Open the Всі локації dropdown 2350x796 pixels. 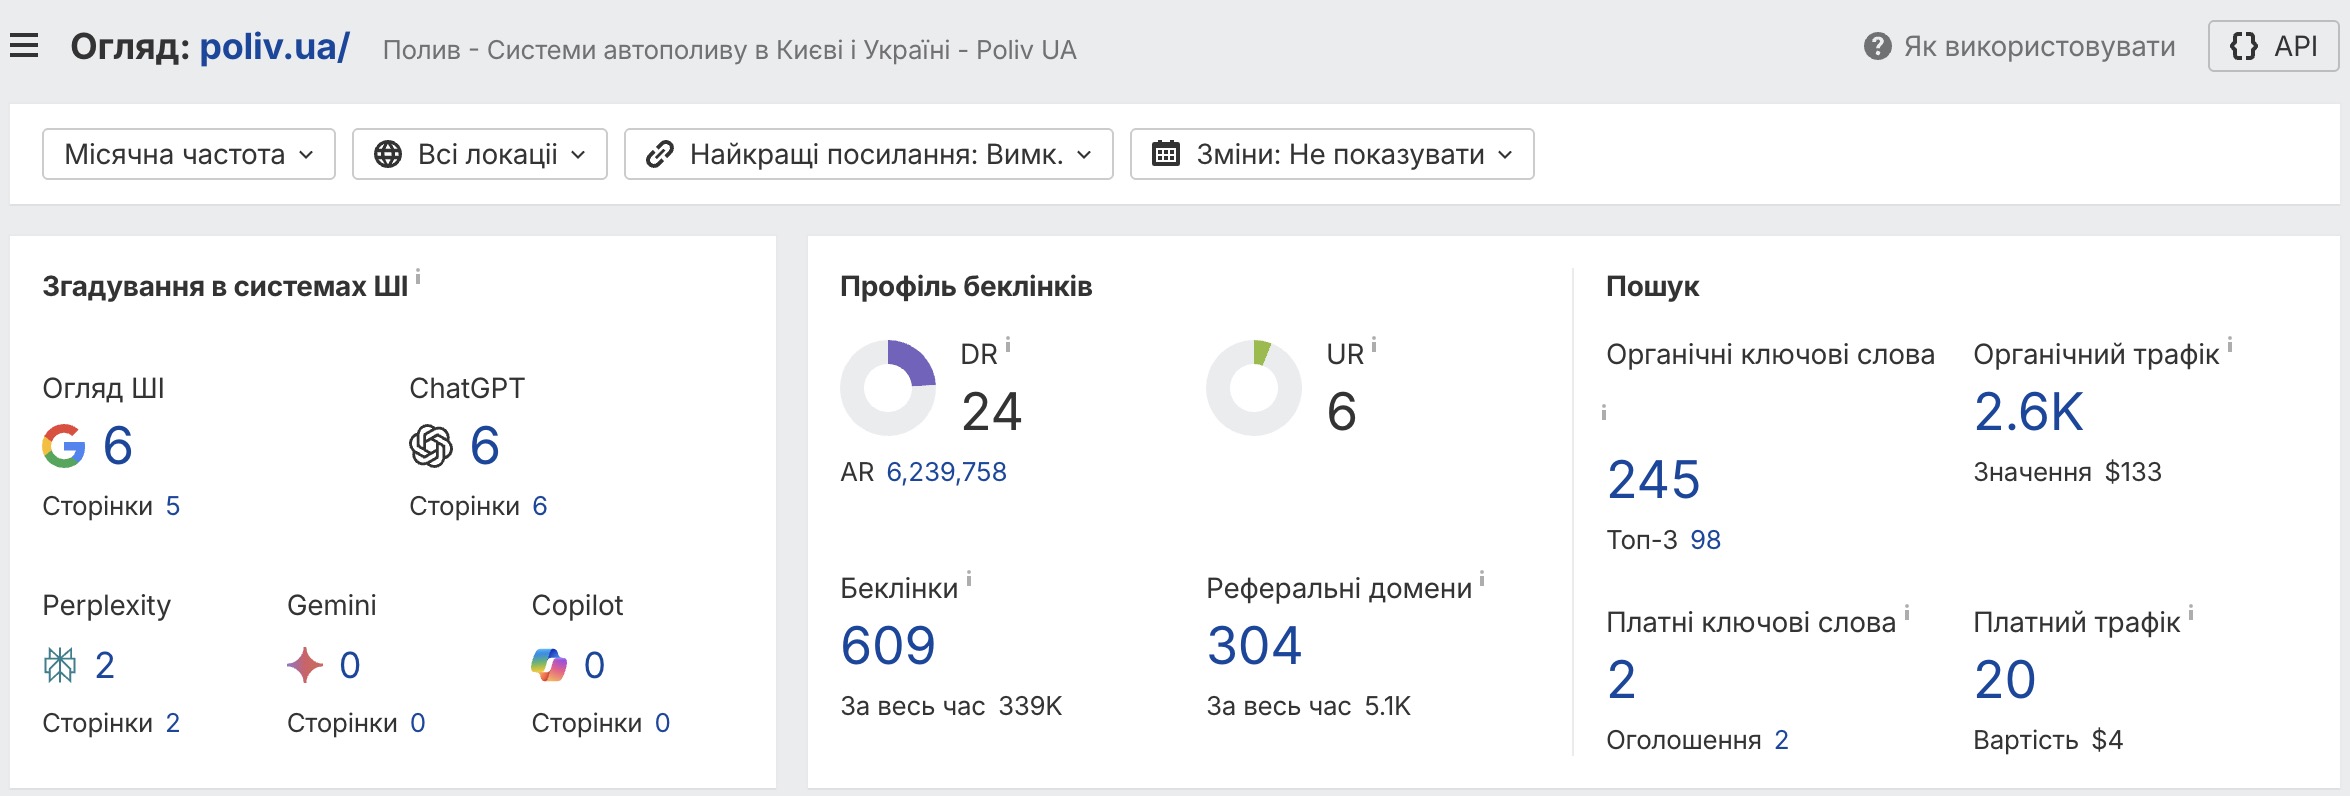click(x=480, y=154)
